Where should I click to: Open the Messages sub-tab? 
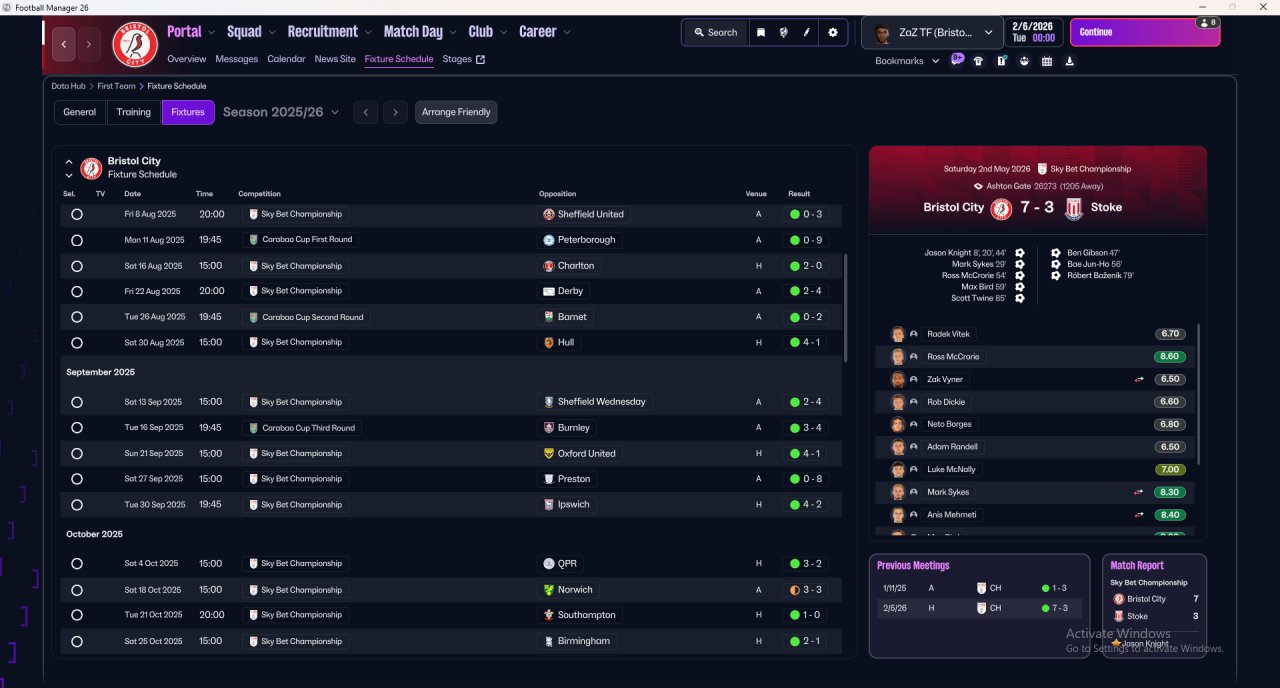point(237,59)
